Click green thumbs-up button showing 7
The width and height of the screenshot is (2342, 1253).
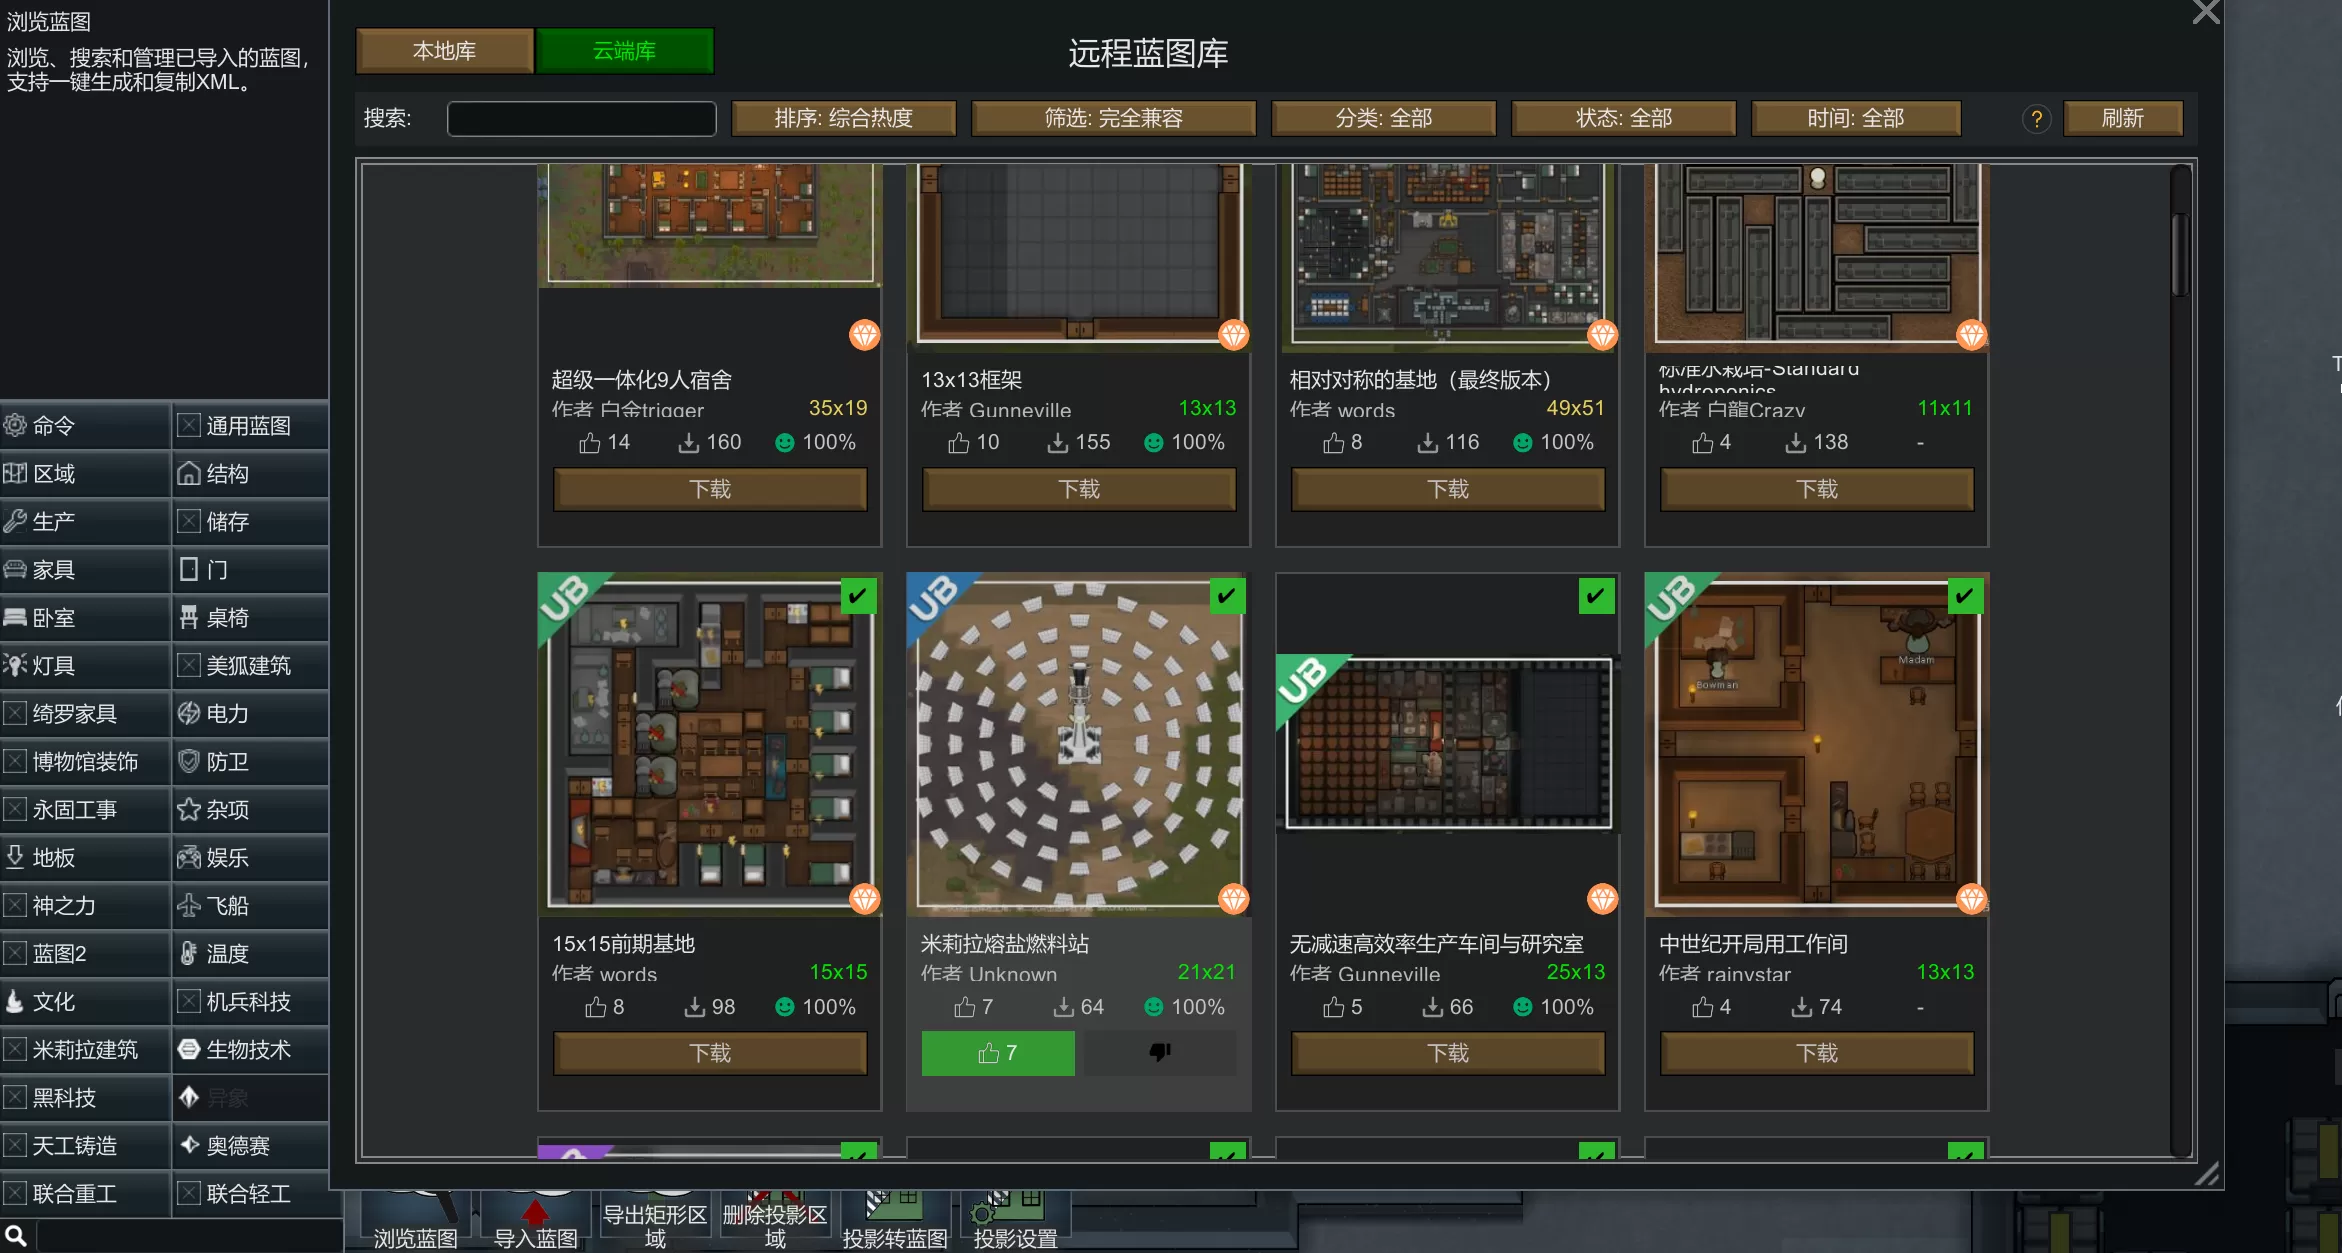997,1052
